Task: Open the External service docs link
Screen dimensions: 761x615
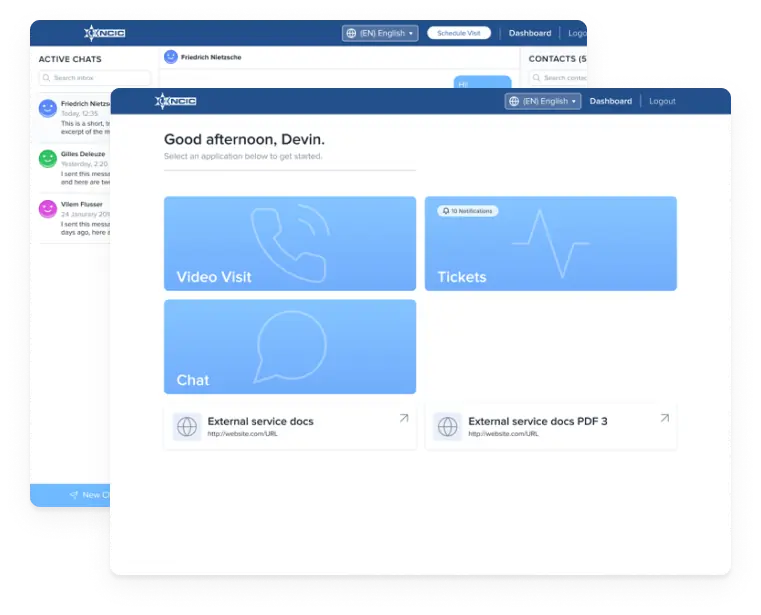Action: click(x=290, y=427)
